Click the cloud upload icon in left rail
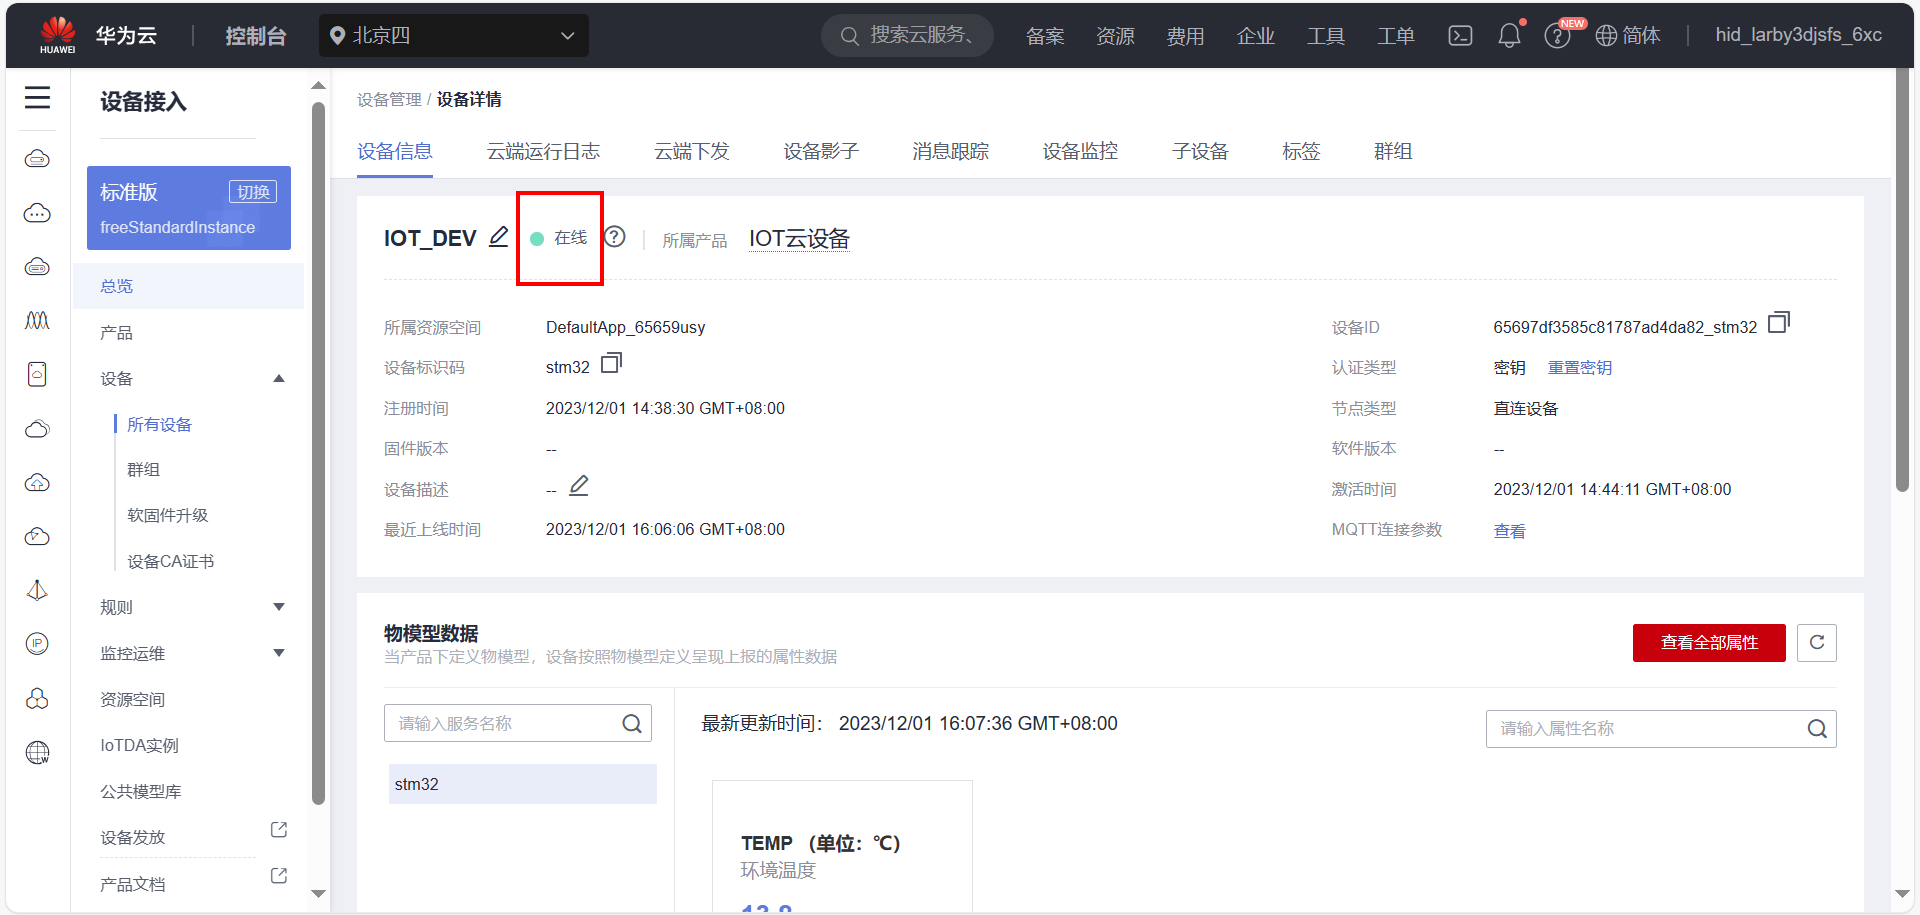The width and height of the screenshot is (1920, 915). point(37,483)
